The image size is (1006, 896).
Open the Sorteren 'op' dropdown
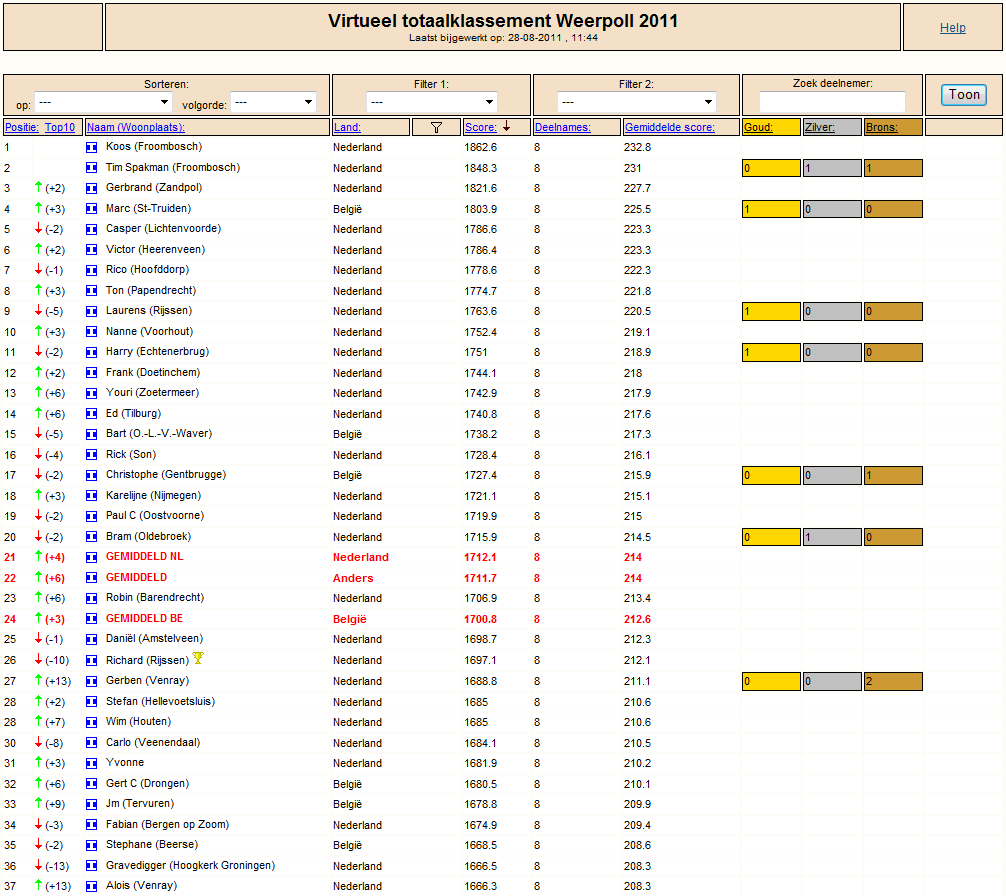pos(103,102)
